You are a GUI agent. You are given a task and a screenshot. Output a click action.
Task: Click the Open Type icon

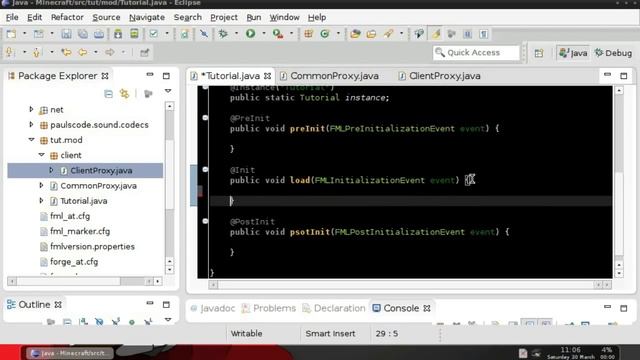tap(355, 34)
